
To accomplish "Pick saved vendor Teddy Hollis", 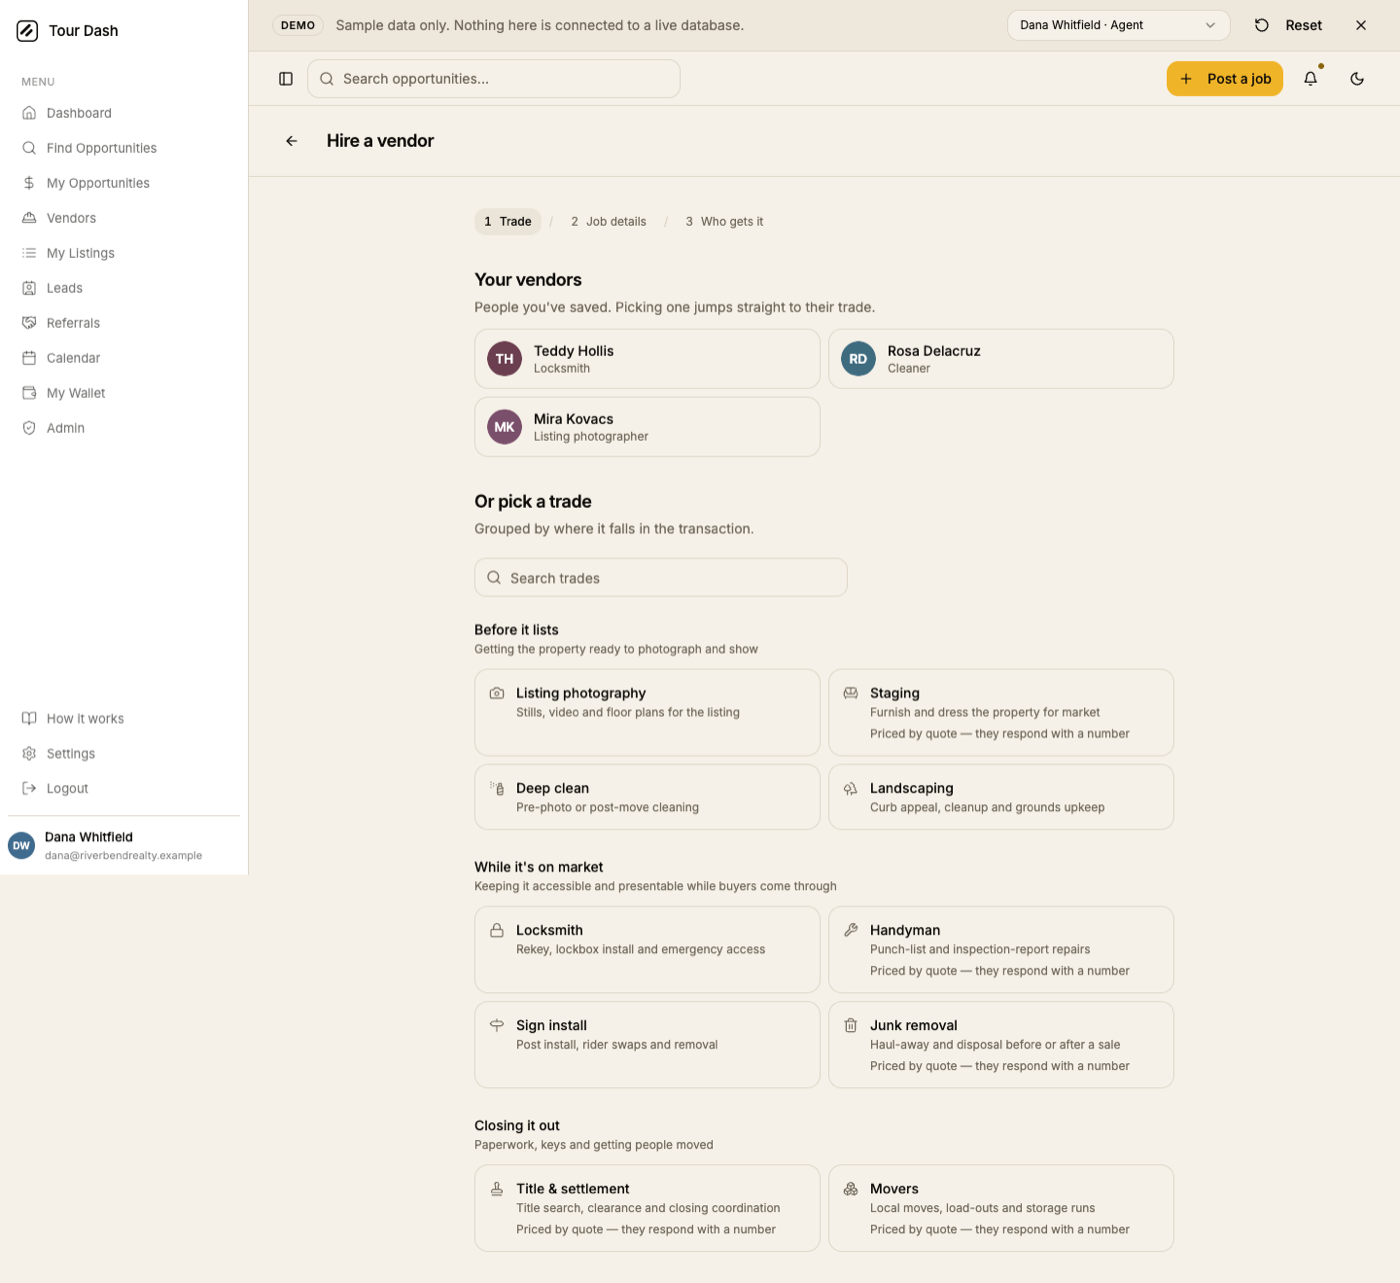I will pyautogui.click(x=647, y=359).
